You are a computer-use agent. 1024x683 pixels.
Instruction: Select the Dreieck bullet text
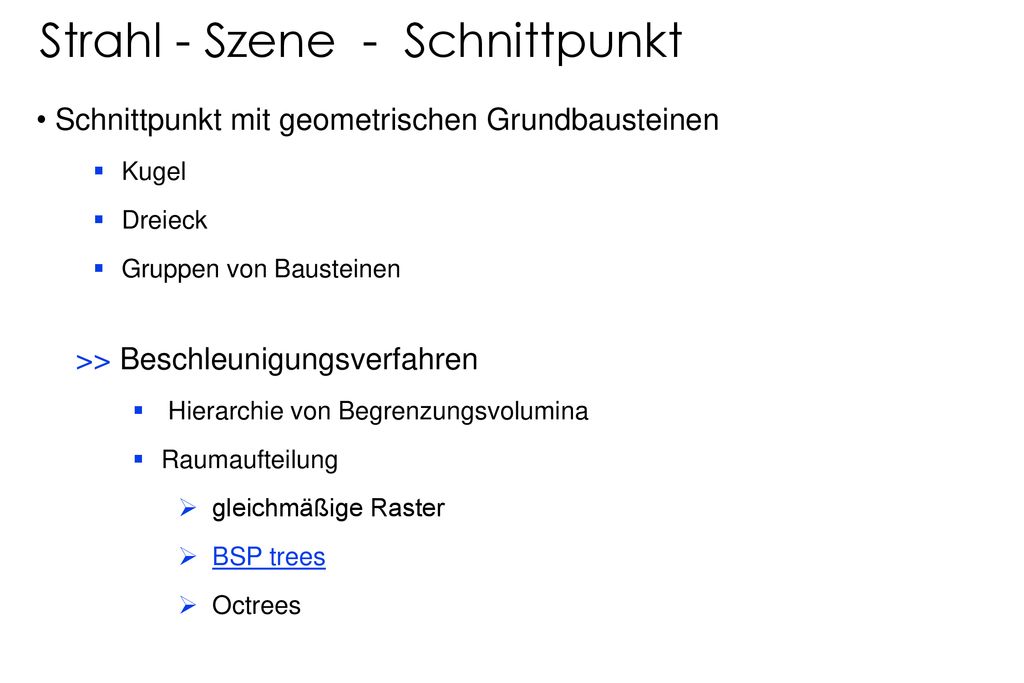point(165,220)
